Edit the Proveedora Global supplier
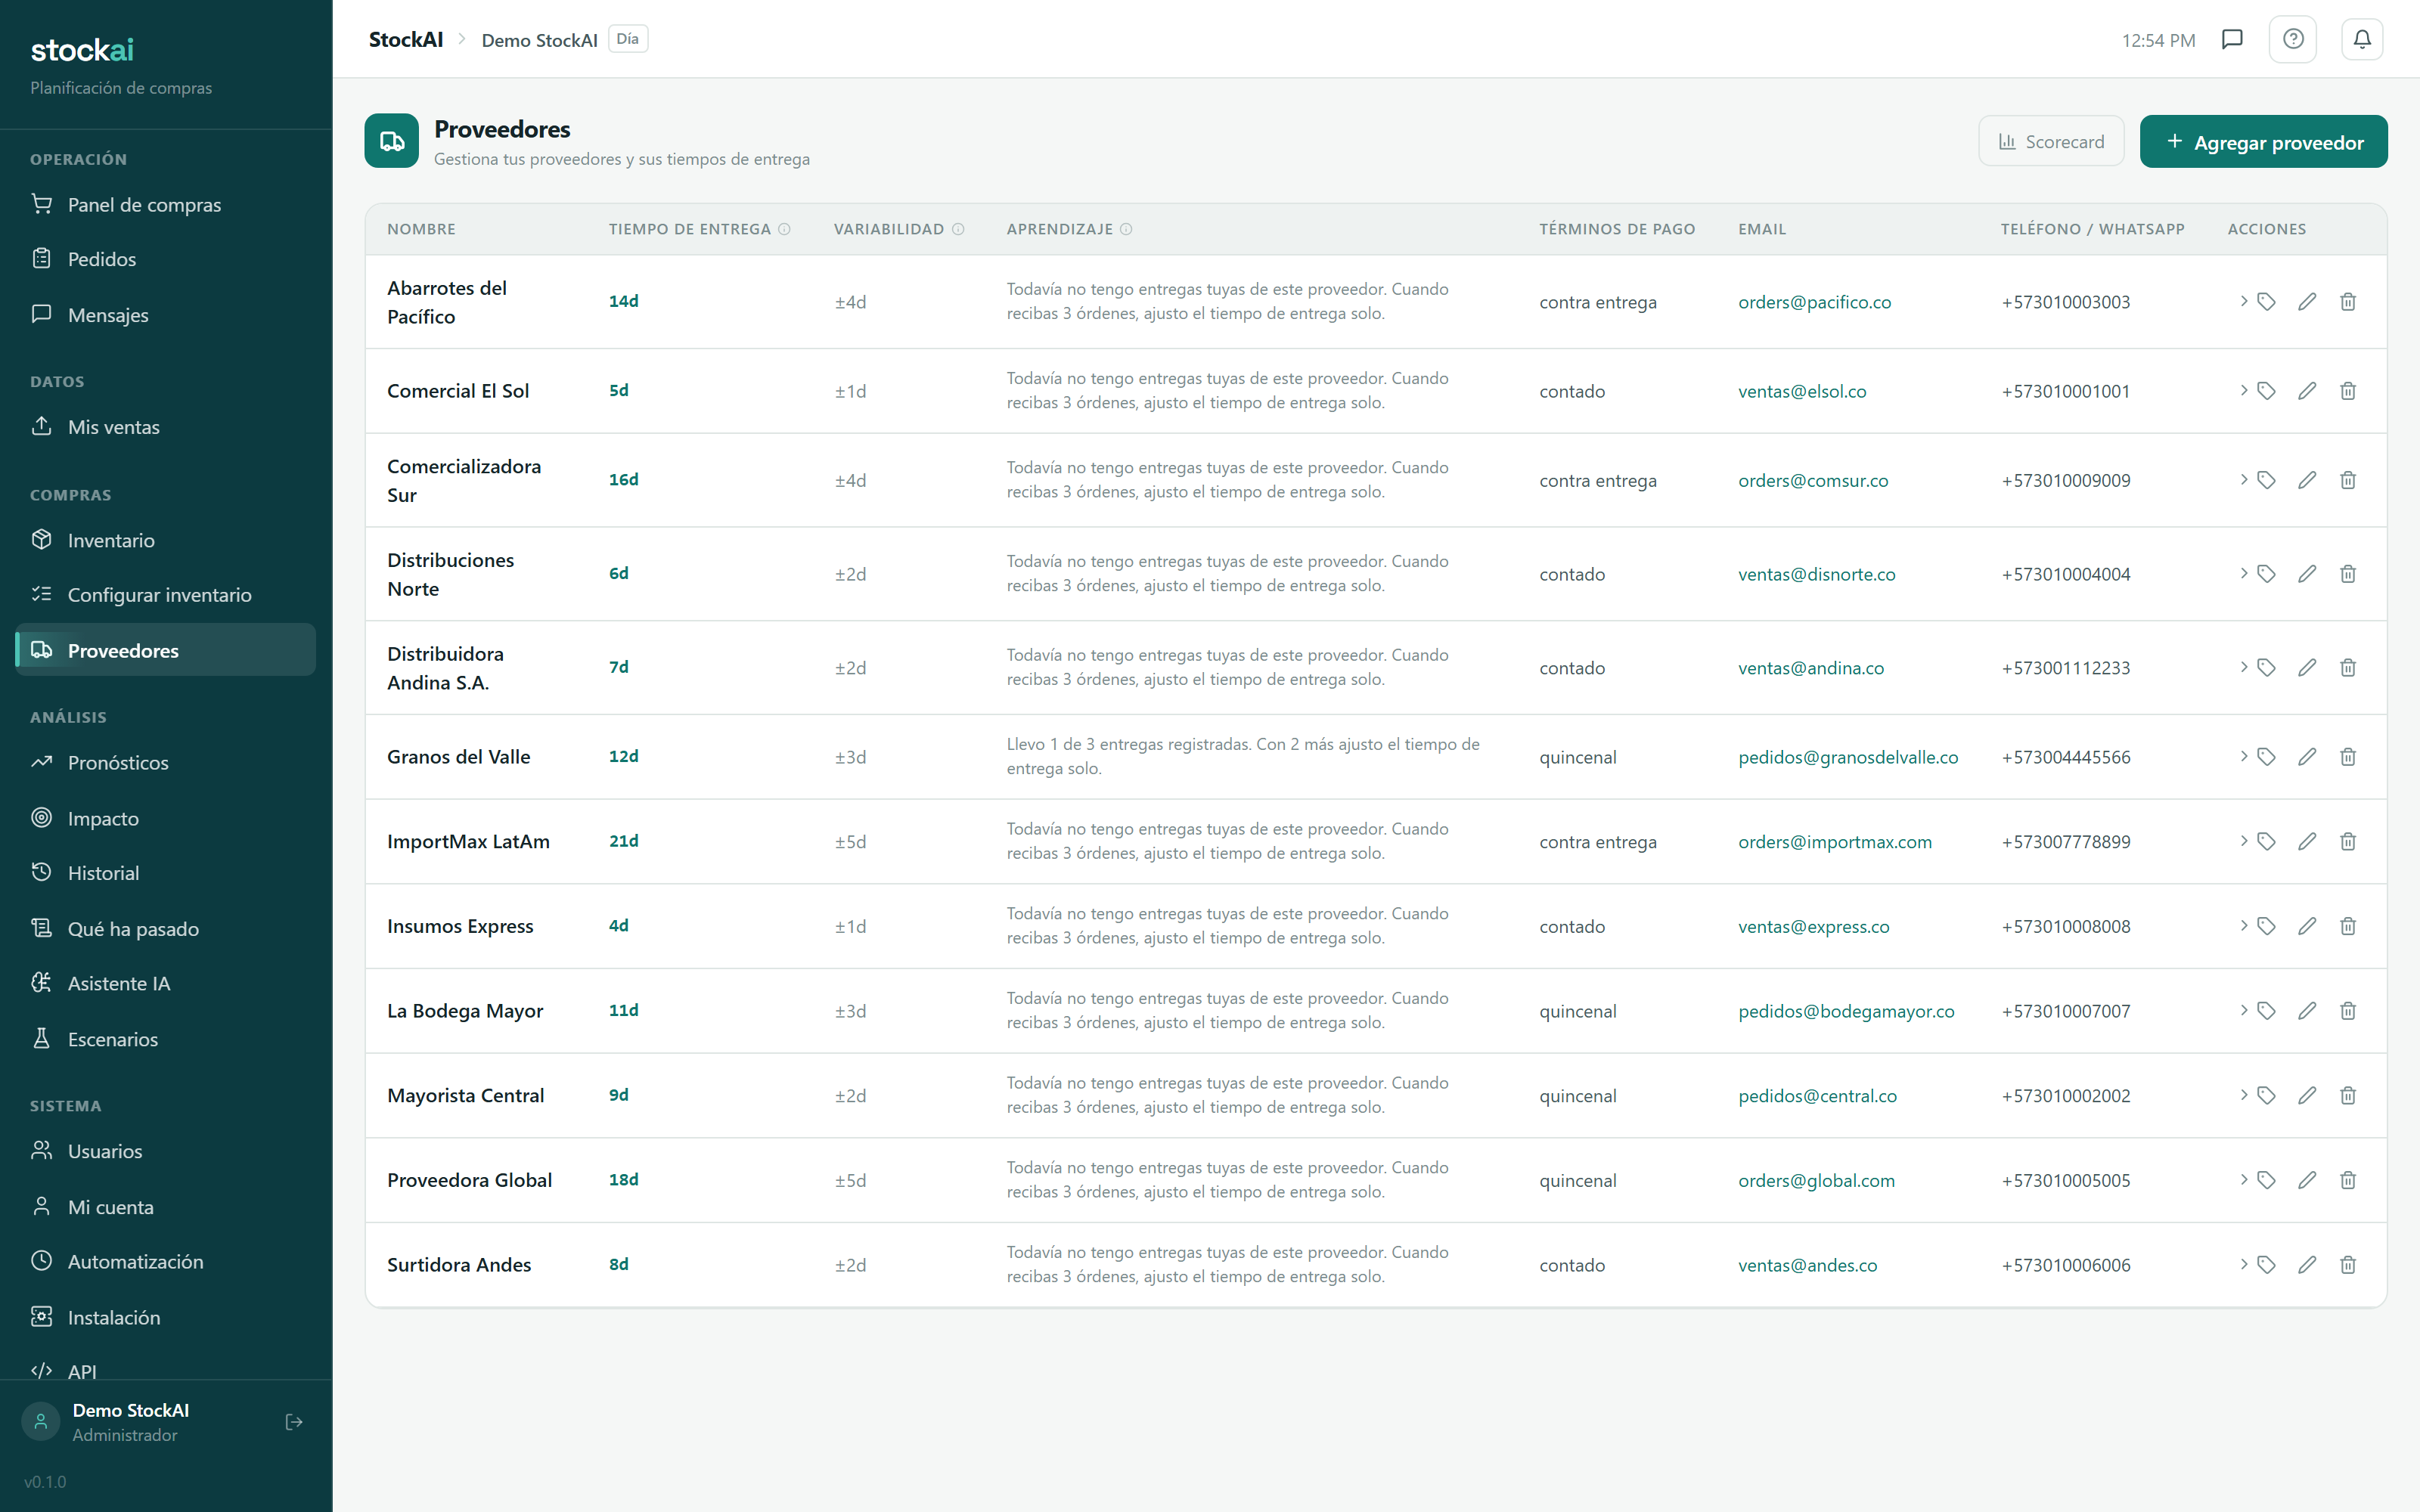The width and height of the screenshot is (2420, 1512). [2307, 1180]
